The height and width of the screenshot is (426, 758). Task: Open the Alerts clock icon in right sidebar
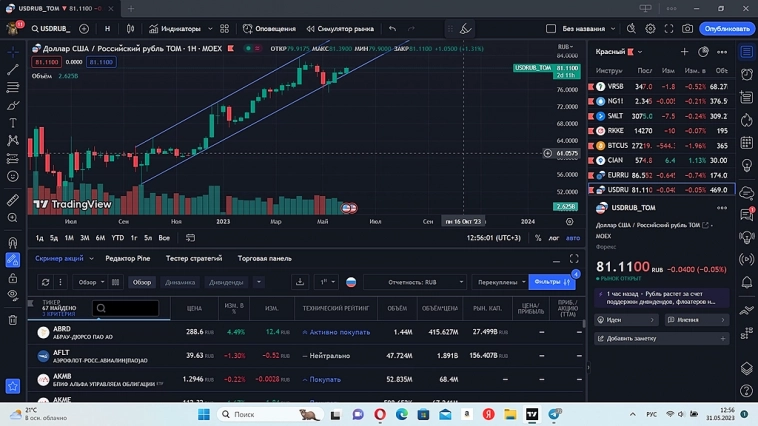747,74
